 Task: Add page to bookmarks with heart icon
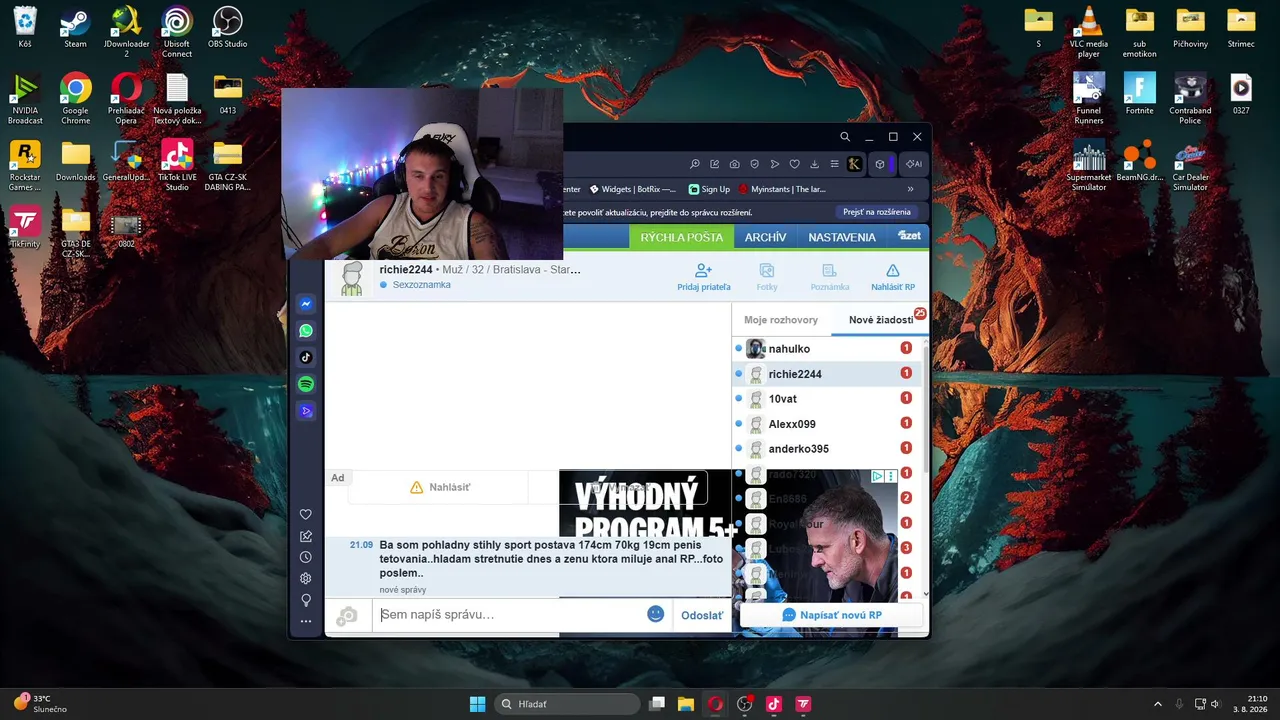coord(795,164)
